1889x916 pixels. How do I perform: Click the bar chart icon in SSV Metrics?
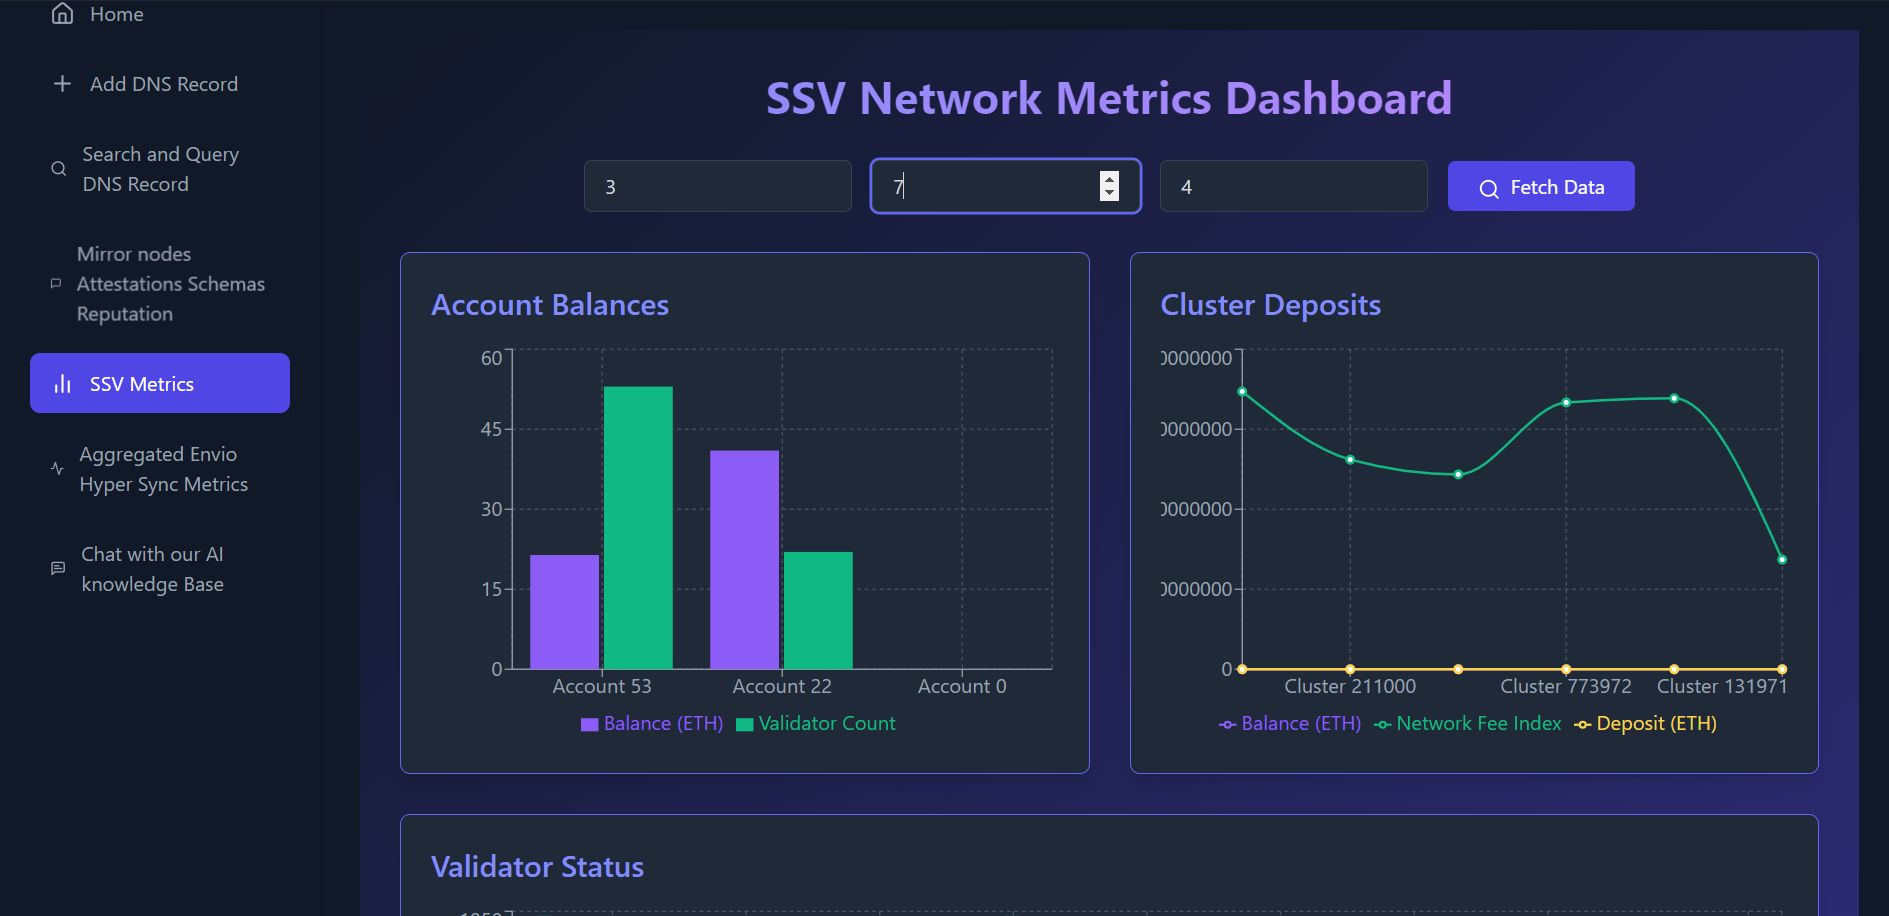62,384
